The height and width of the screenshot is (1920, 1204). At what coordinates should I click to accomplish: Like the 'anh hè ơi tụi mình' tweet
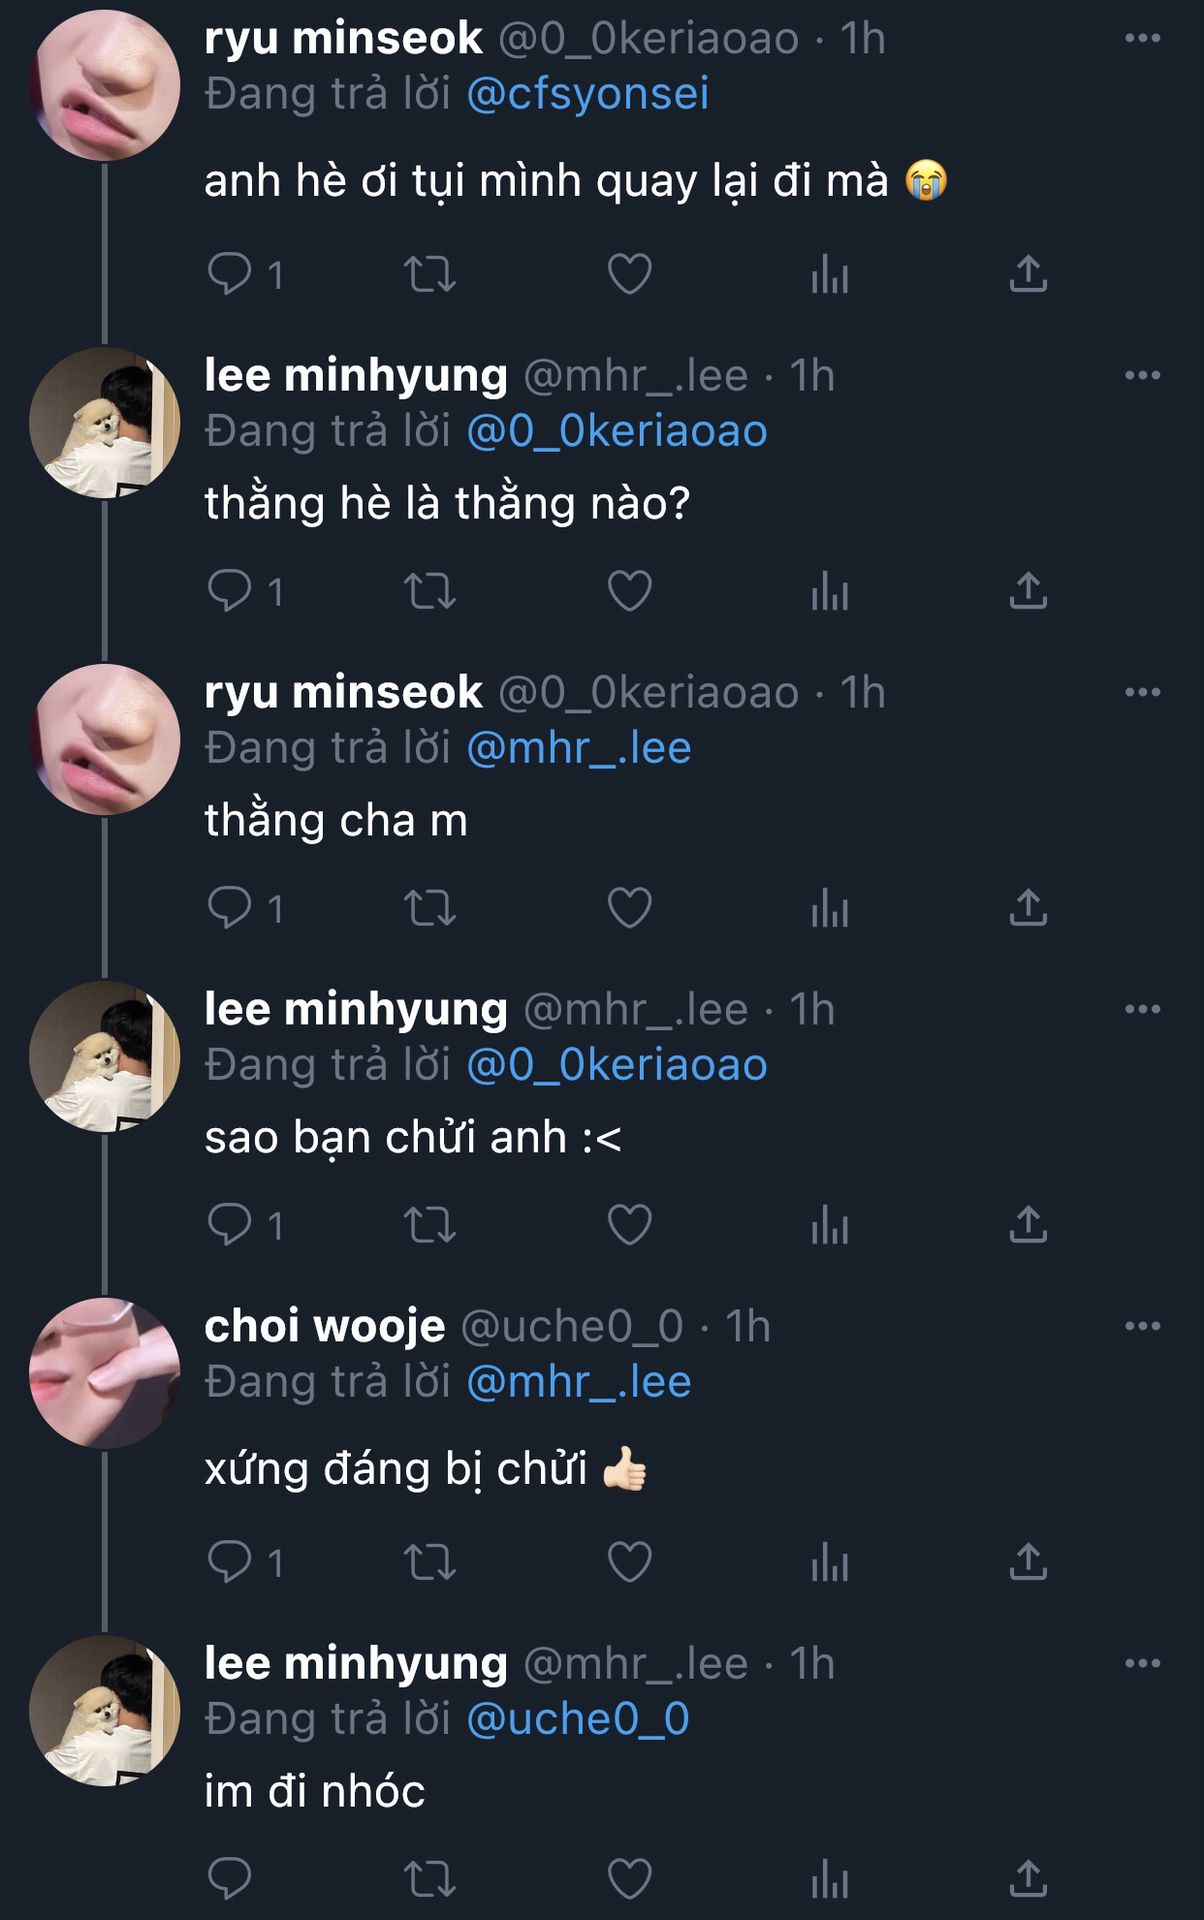click(630, 274)
